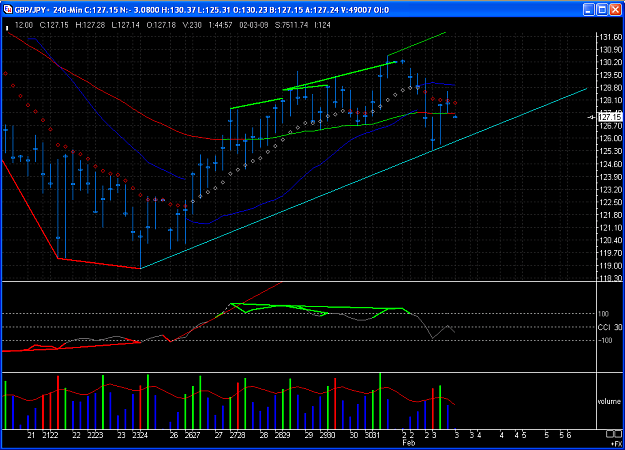Click the two-squares icon at the time axis's right end
The width and height of the screenshot is (625, 450).
(616, 434)
